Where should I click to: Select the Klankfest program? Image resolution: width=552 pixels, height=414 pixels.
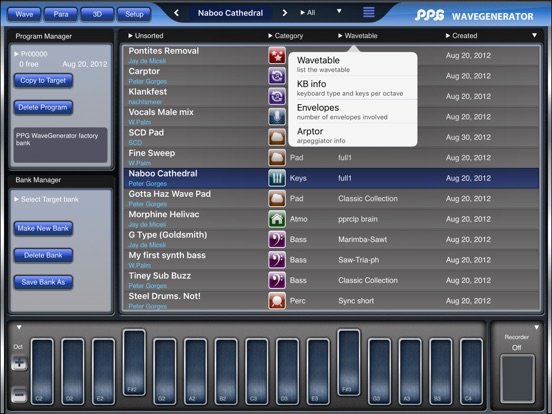click(x=331, y=96)
